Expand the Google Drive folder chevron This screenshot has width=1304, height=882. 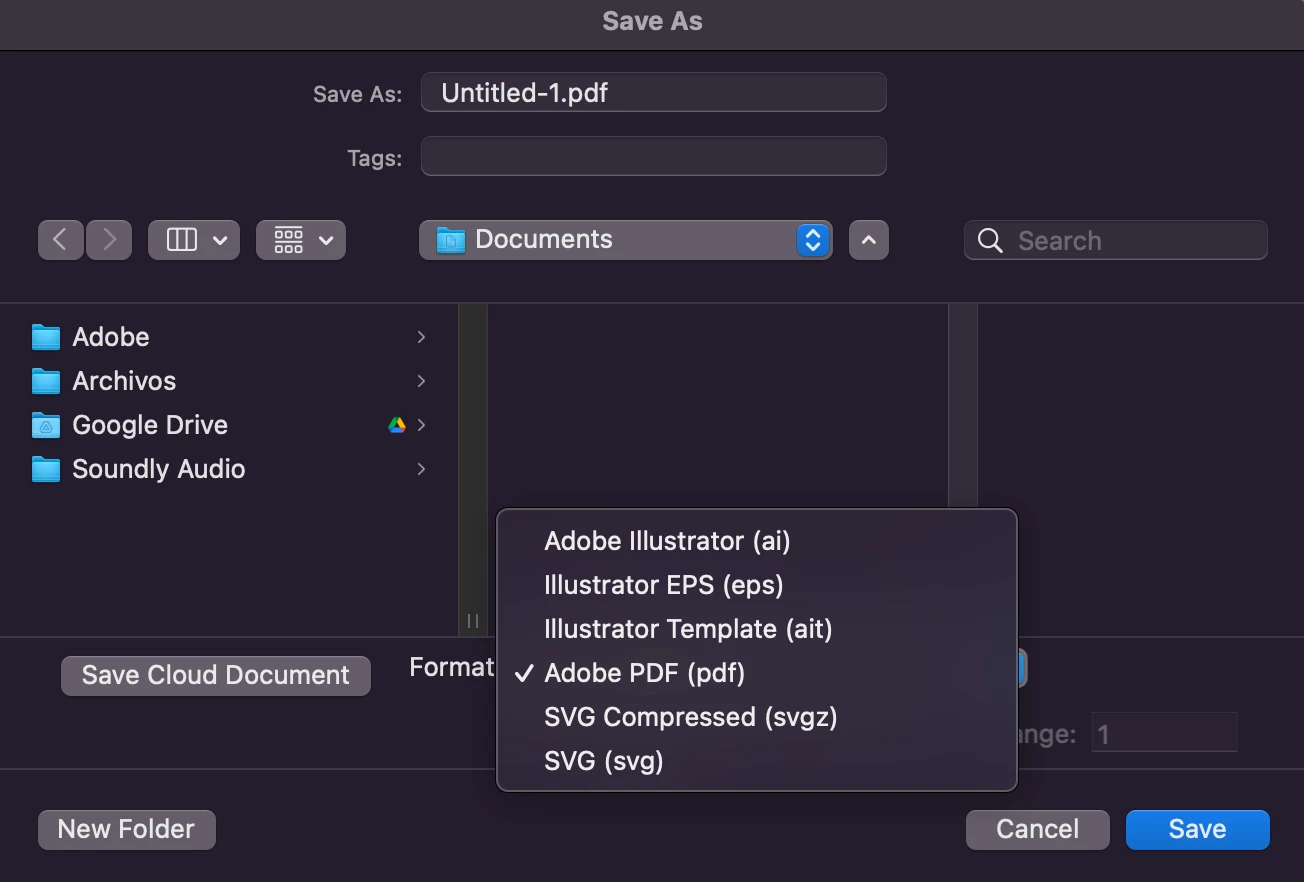(x=421, y=425)
